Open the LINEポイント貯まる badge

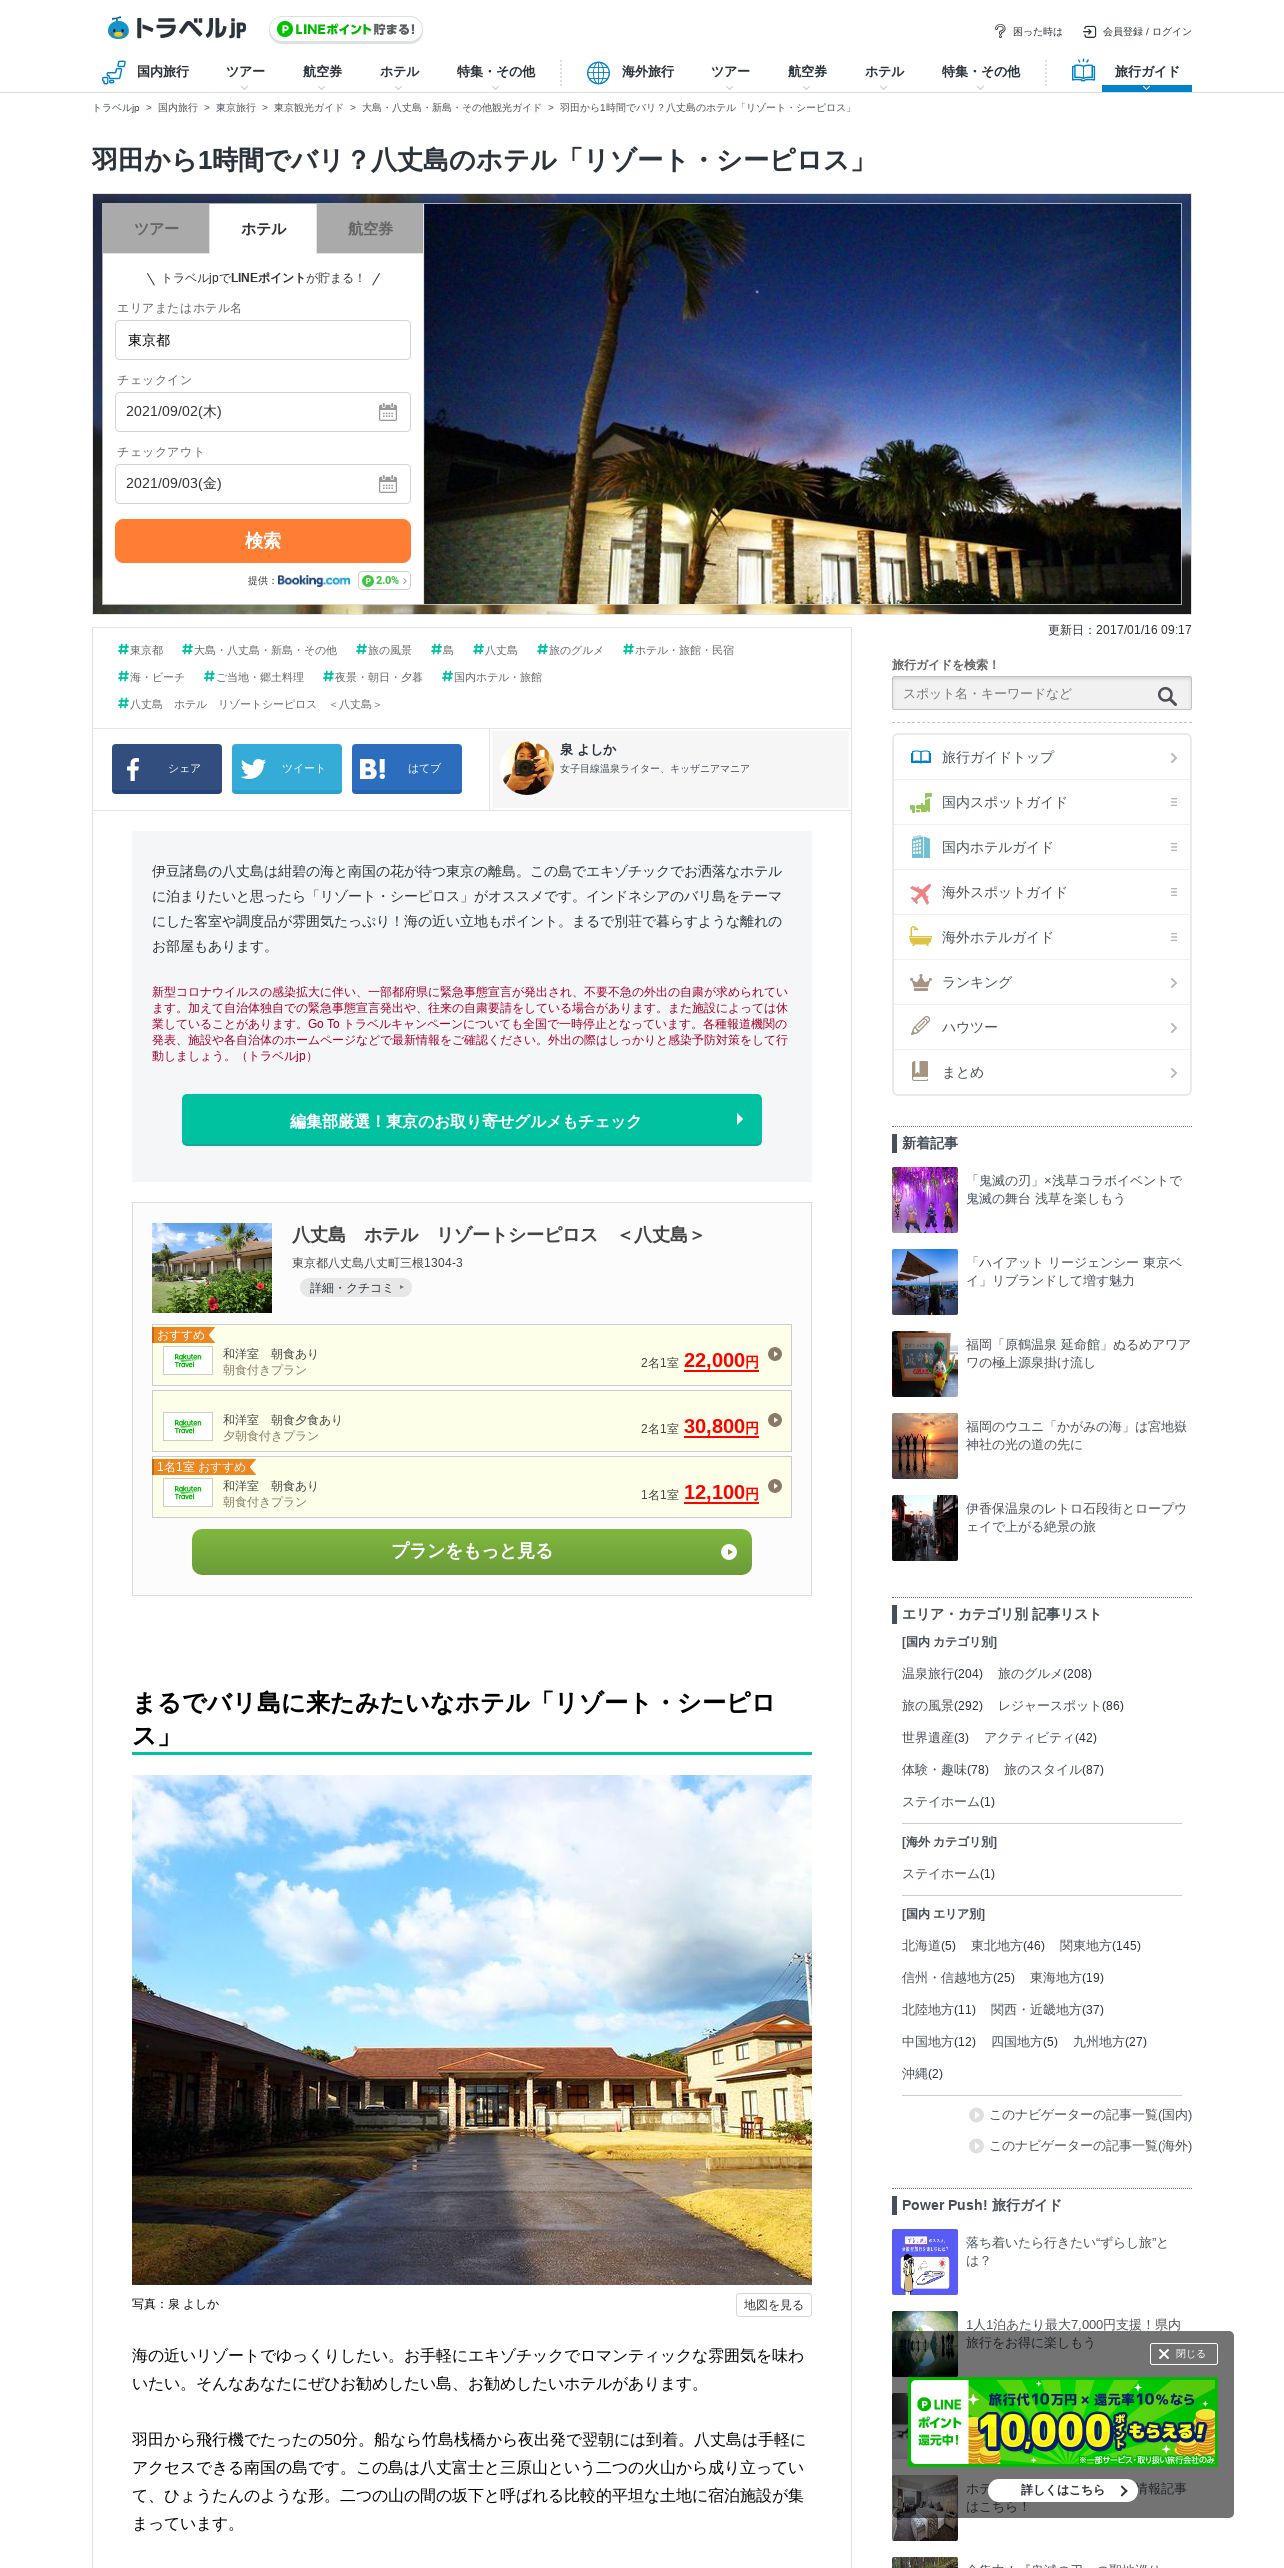click(346, 29)
